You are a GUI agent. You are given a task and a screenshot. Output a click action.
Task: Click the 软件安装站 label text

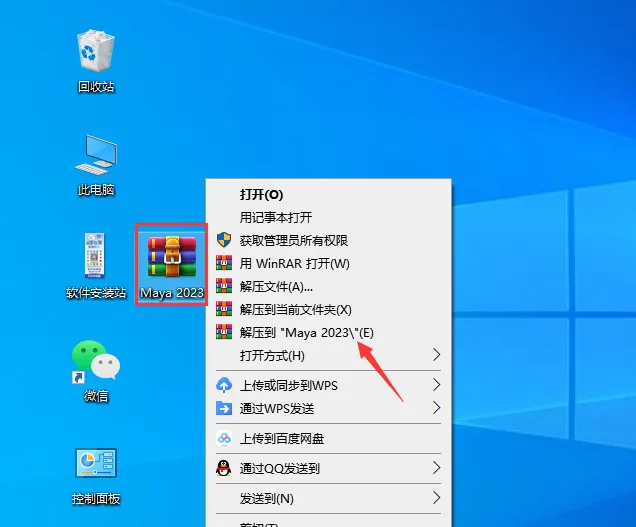click(x=96, y=293)
